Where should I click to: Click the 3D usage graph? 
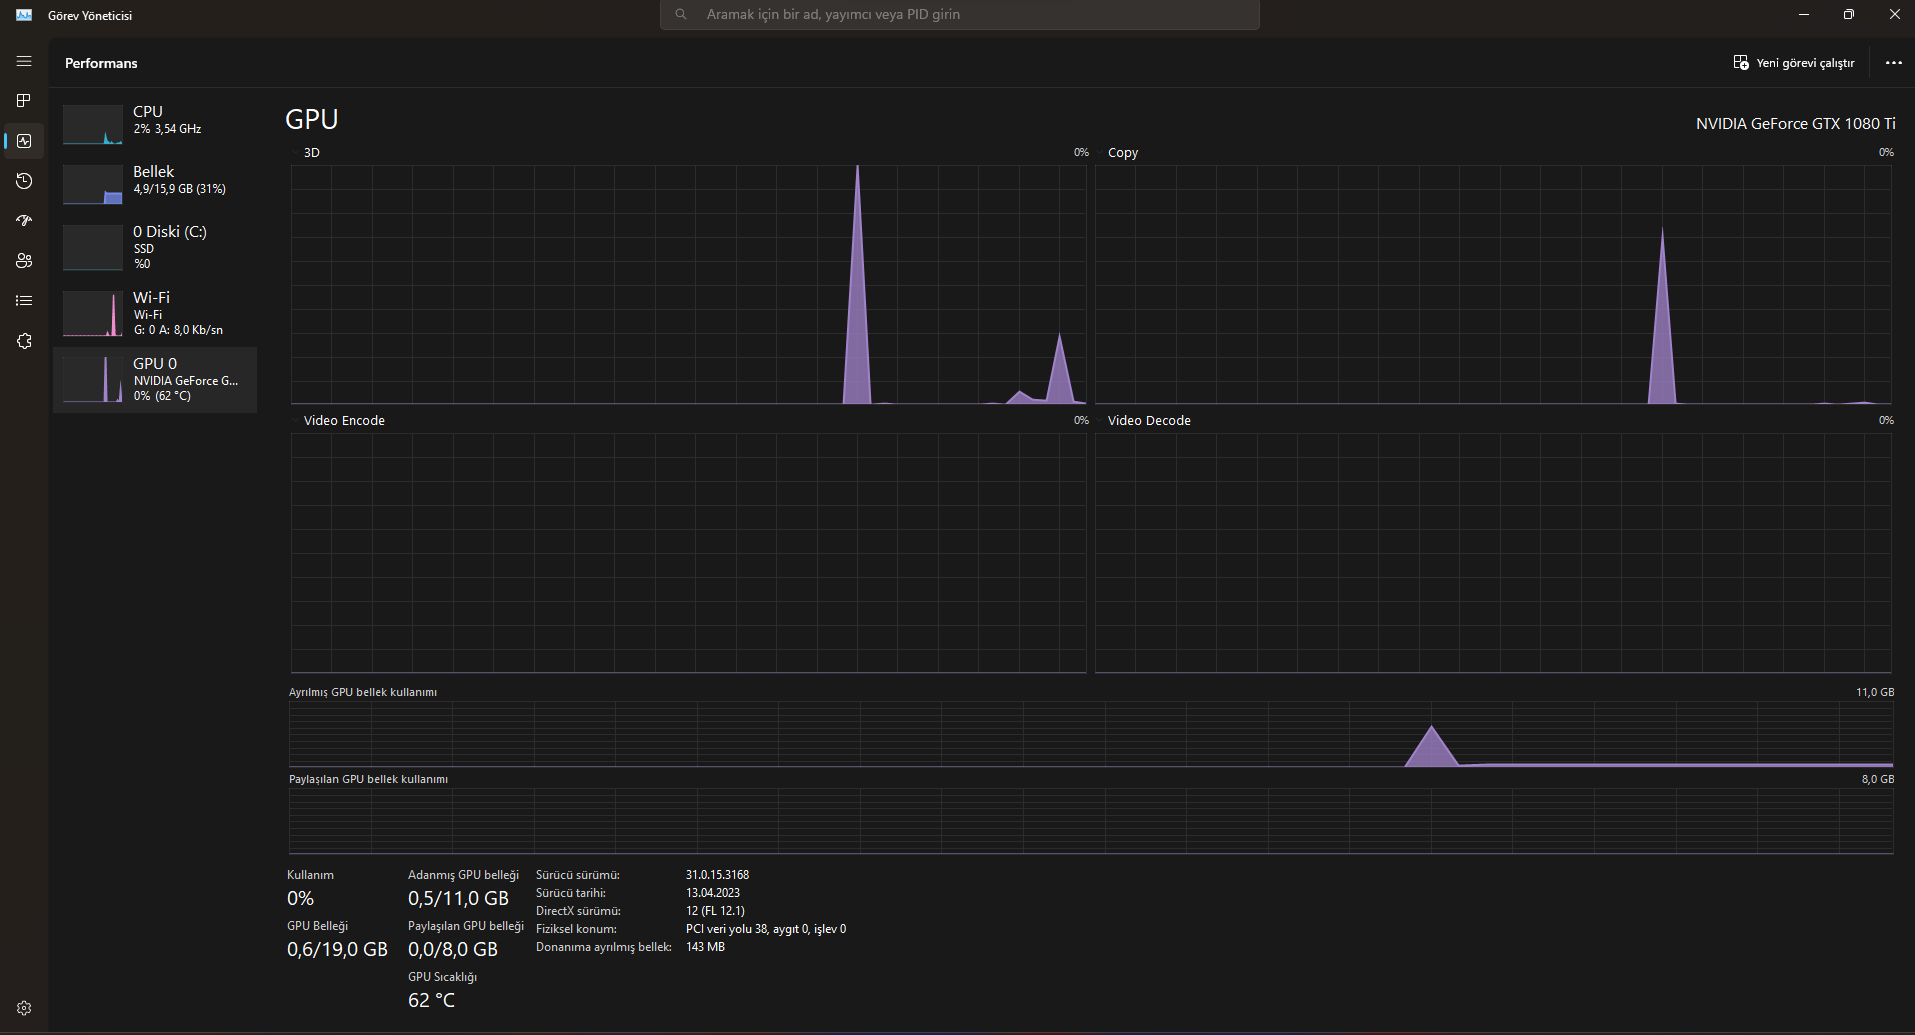pyautogui.click(x=688, y=284)
